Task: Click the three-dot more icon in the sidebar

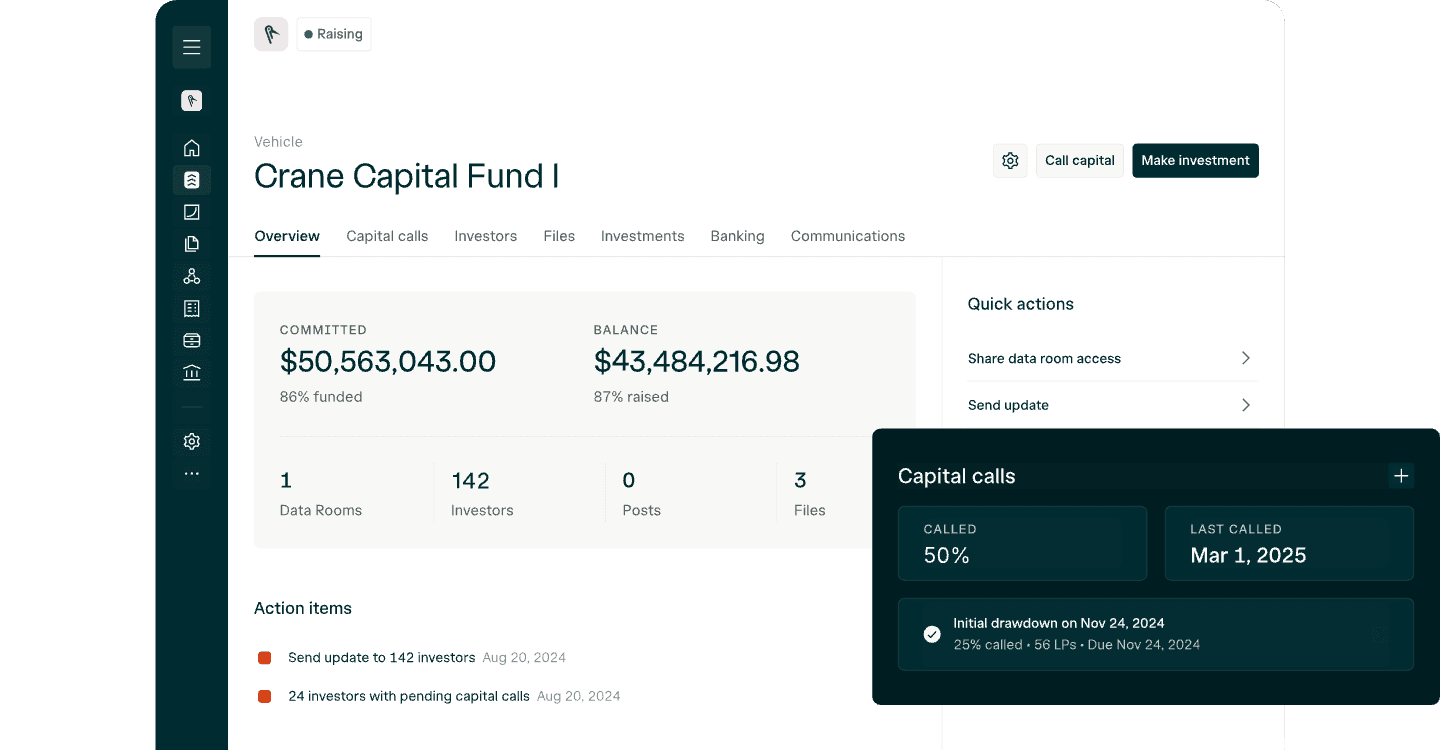Action: (192, 474)
